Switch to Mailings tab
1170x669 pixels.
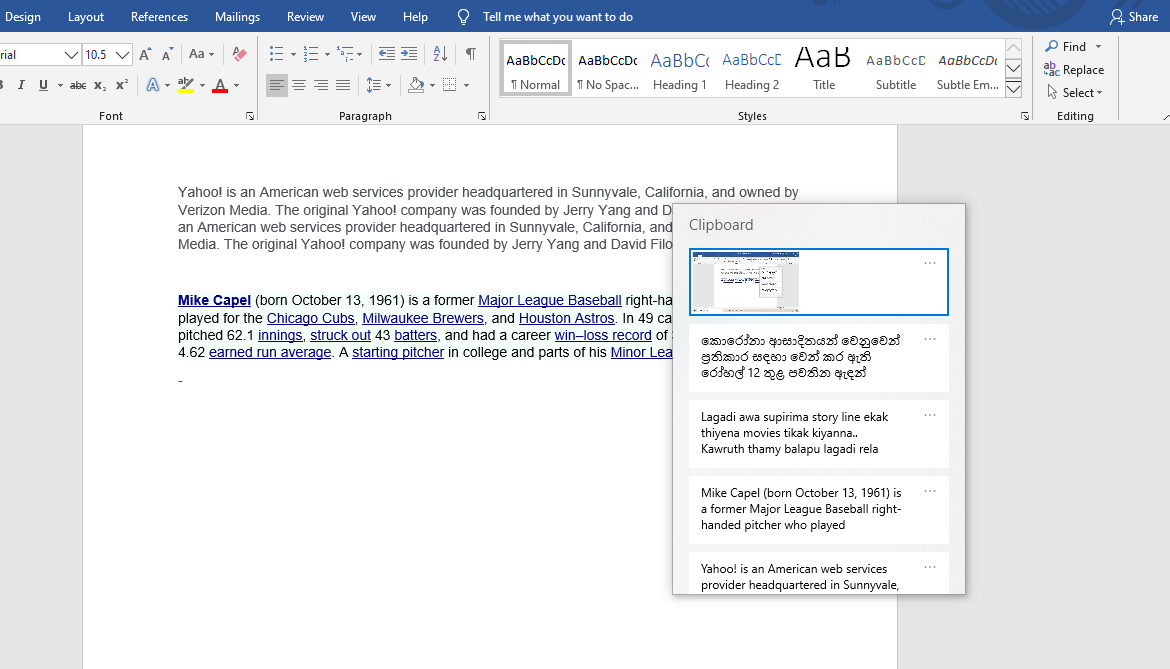(x=237, y=16)
